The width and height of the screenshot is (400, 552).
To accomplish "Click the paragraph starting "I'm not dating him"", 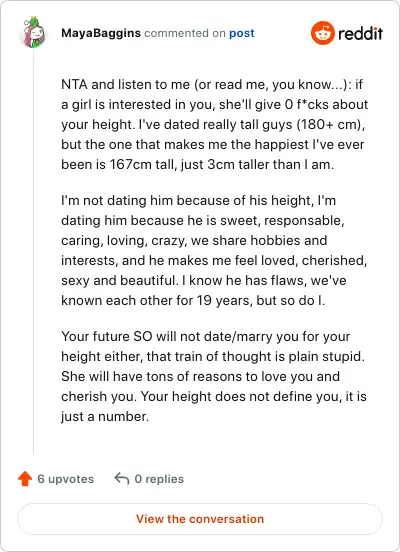I will coord(214,250).
